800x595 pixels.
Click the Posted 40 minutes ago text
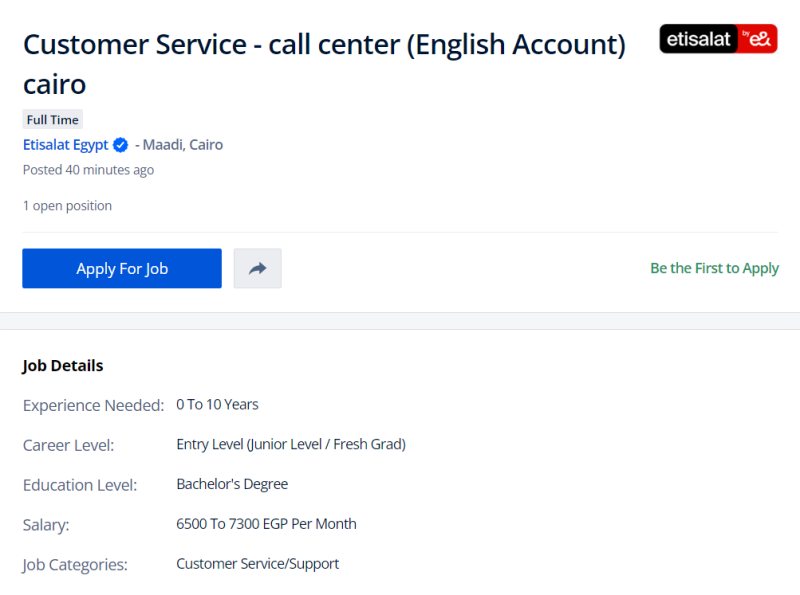click(x=88, y=170)
